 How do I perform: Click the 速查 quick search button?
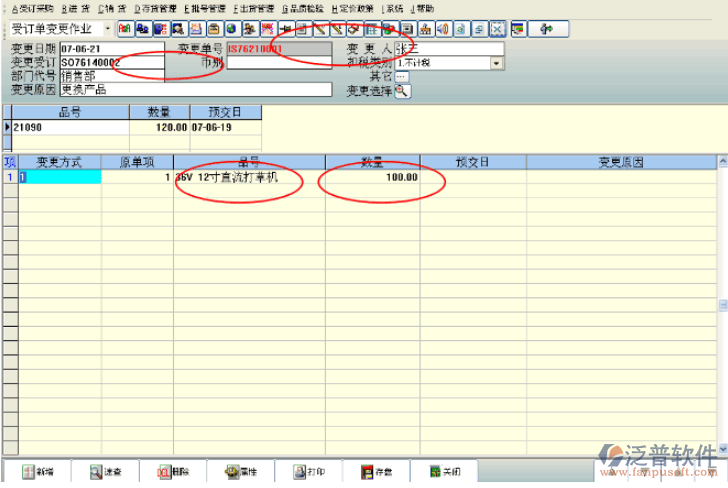pyautogui.click(x=105, y=472)
